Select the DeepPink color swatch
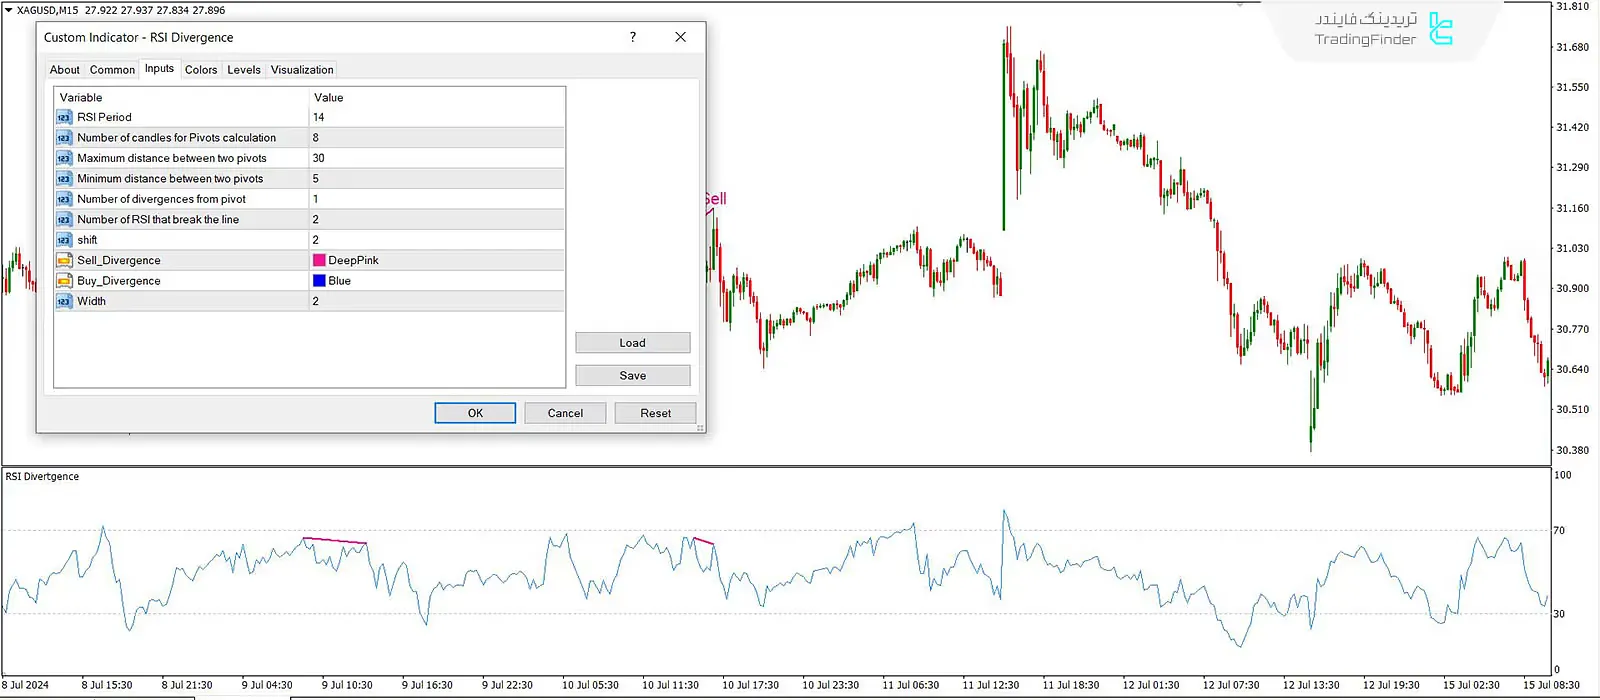This screenshot has height=700, width=1600. point(320,260)
